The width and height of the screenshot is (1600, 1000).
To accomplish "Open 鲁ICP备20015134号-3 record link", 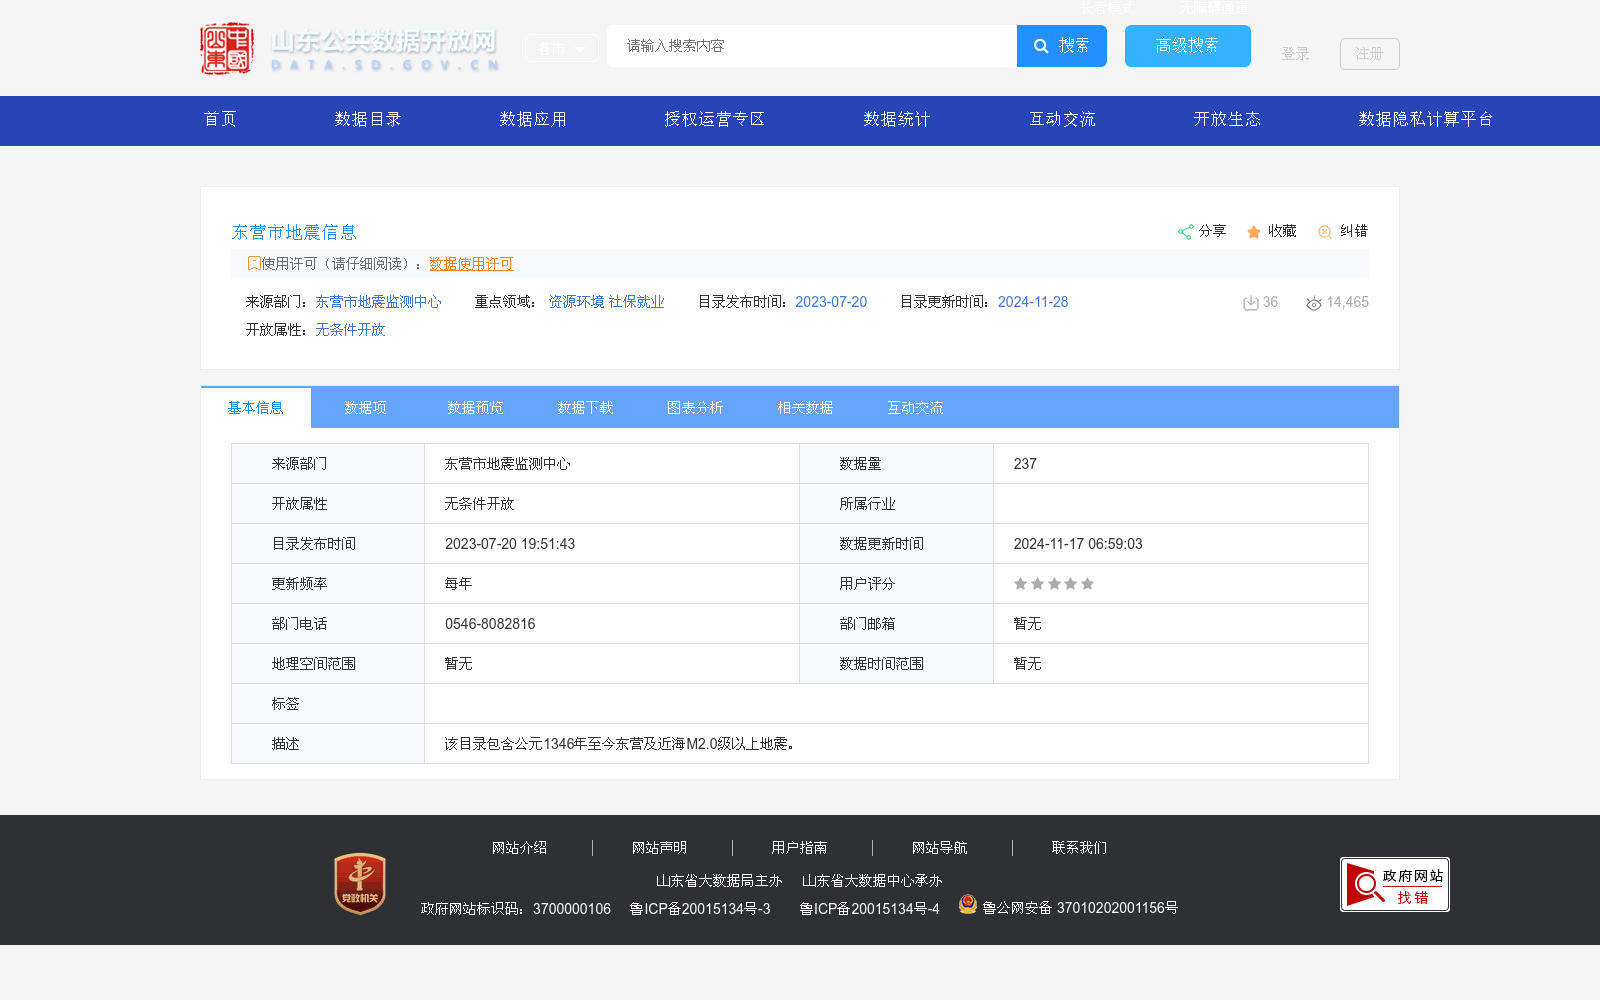I will pyautogui.click(x=700, y=909).
